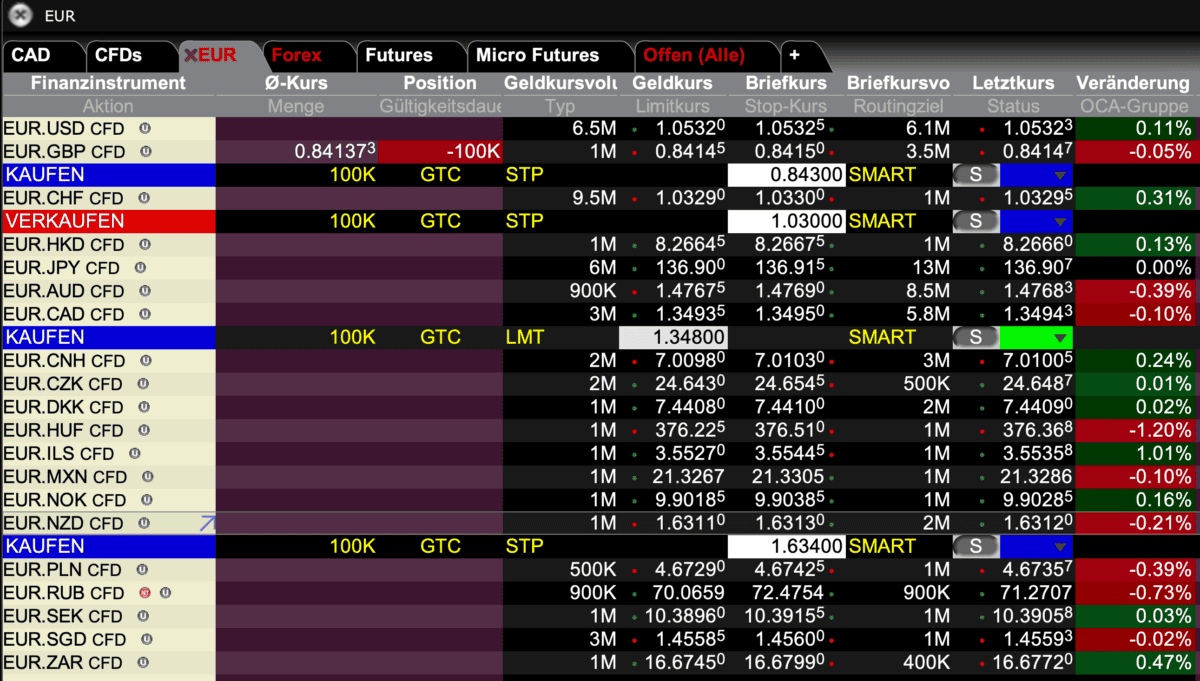This screenshot has height=681, width=1200.
Task: Open status dropdown on the 0.84300 stop order
Action: [x=1060, y=175]
